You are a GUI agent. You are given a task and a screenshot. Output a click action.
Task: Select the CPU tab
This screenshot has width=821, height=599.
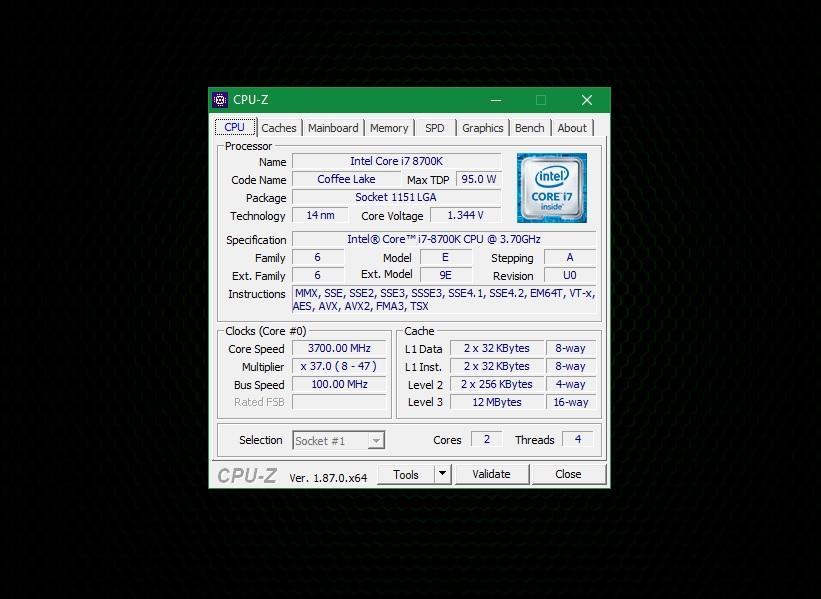pos(235,127)
